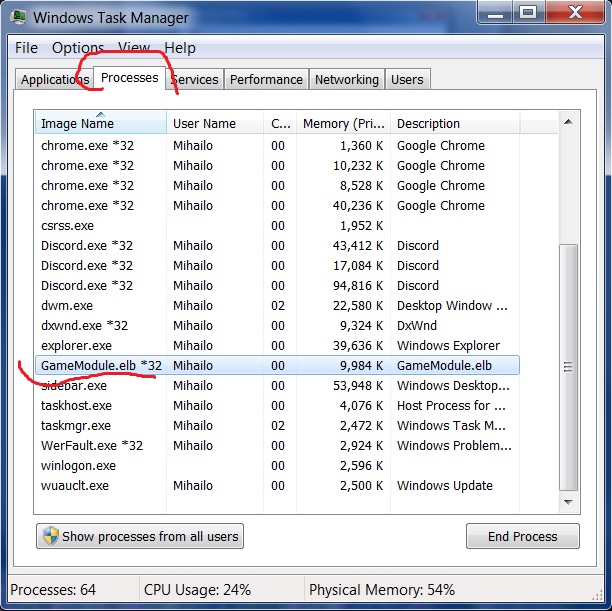The image size is (612, 611).
Task: Sort by CPU column header
Action: [x=280, y=123]
